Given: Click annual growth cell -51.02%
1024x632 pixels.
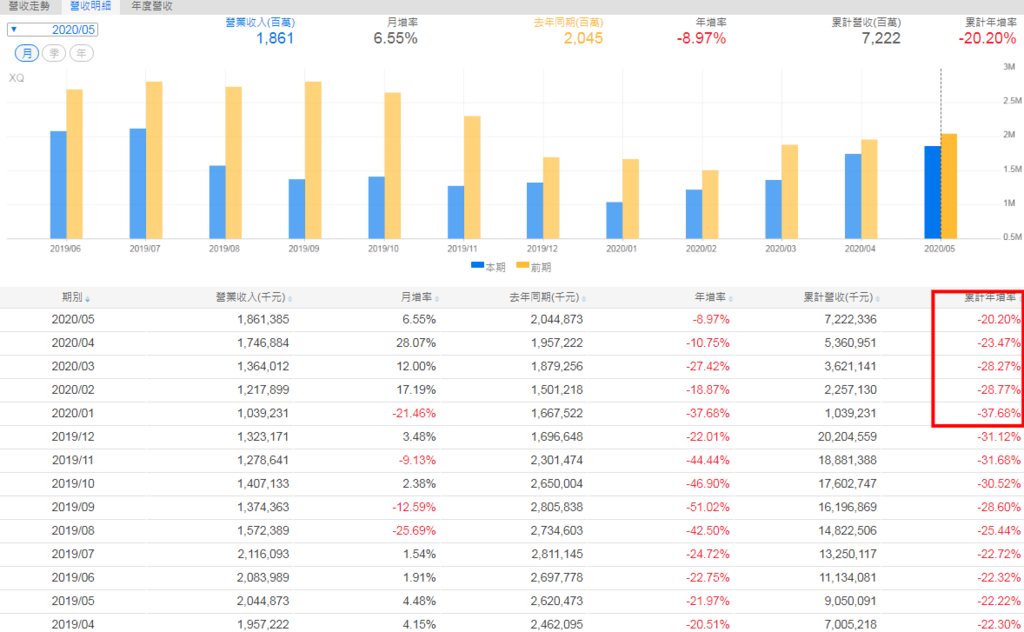Looking at the screenshot, I should (708, 507).
